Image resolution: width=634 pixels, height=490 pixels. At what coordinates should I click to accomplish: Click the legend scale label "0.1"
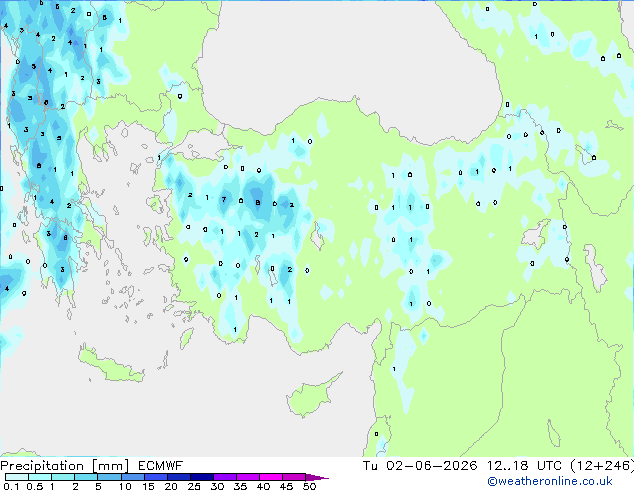pyautogui.click(x=11, y=486)
